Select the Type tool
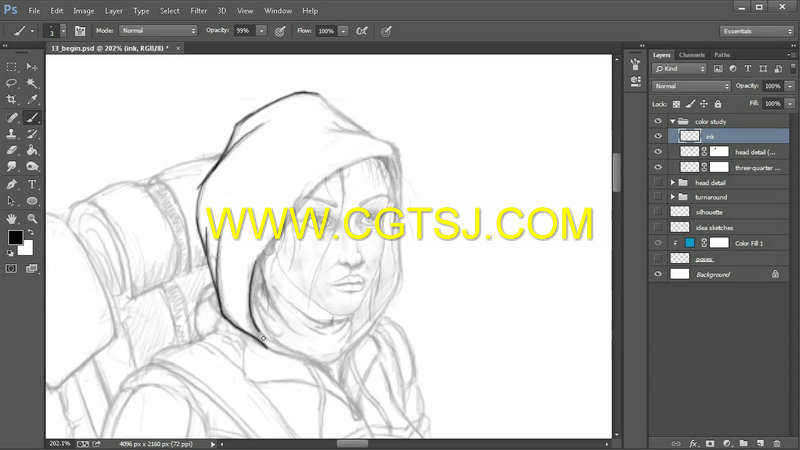The height and width of the screenshot is (450, 800). (x=32, y=185)
